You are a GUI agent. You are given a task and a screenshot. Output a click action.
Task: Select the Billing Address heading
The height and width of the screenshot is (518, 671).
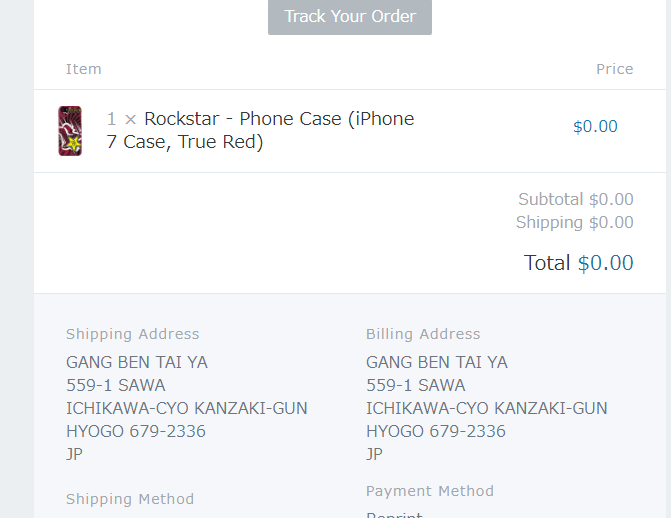[423, 334]
